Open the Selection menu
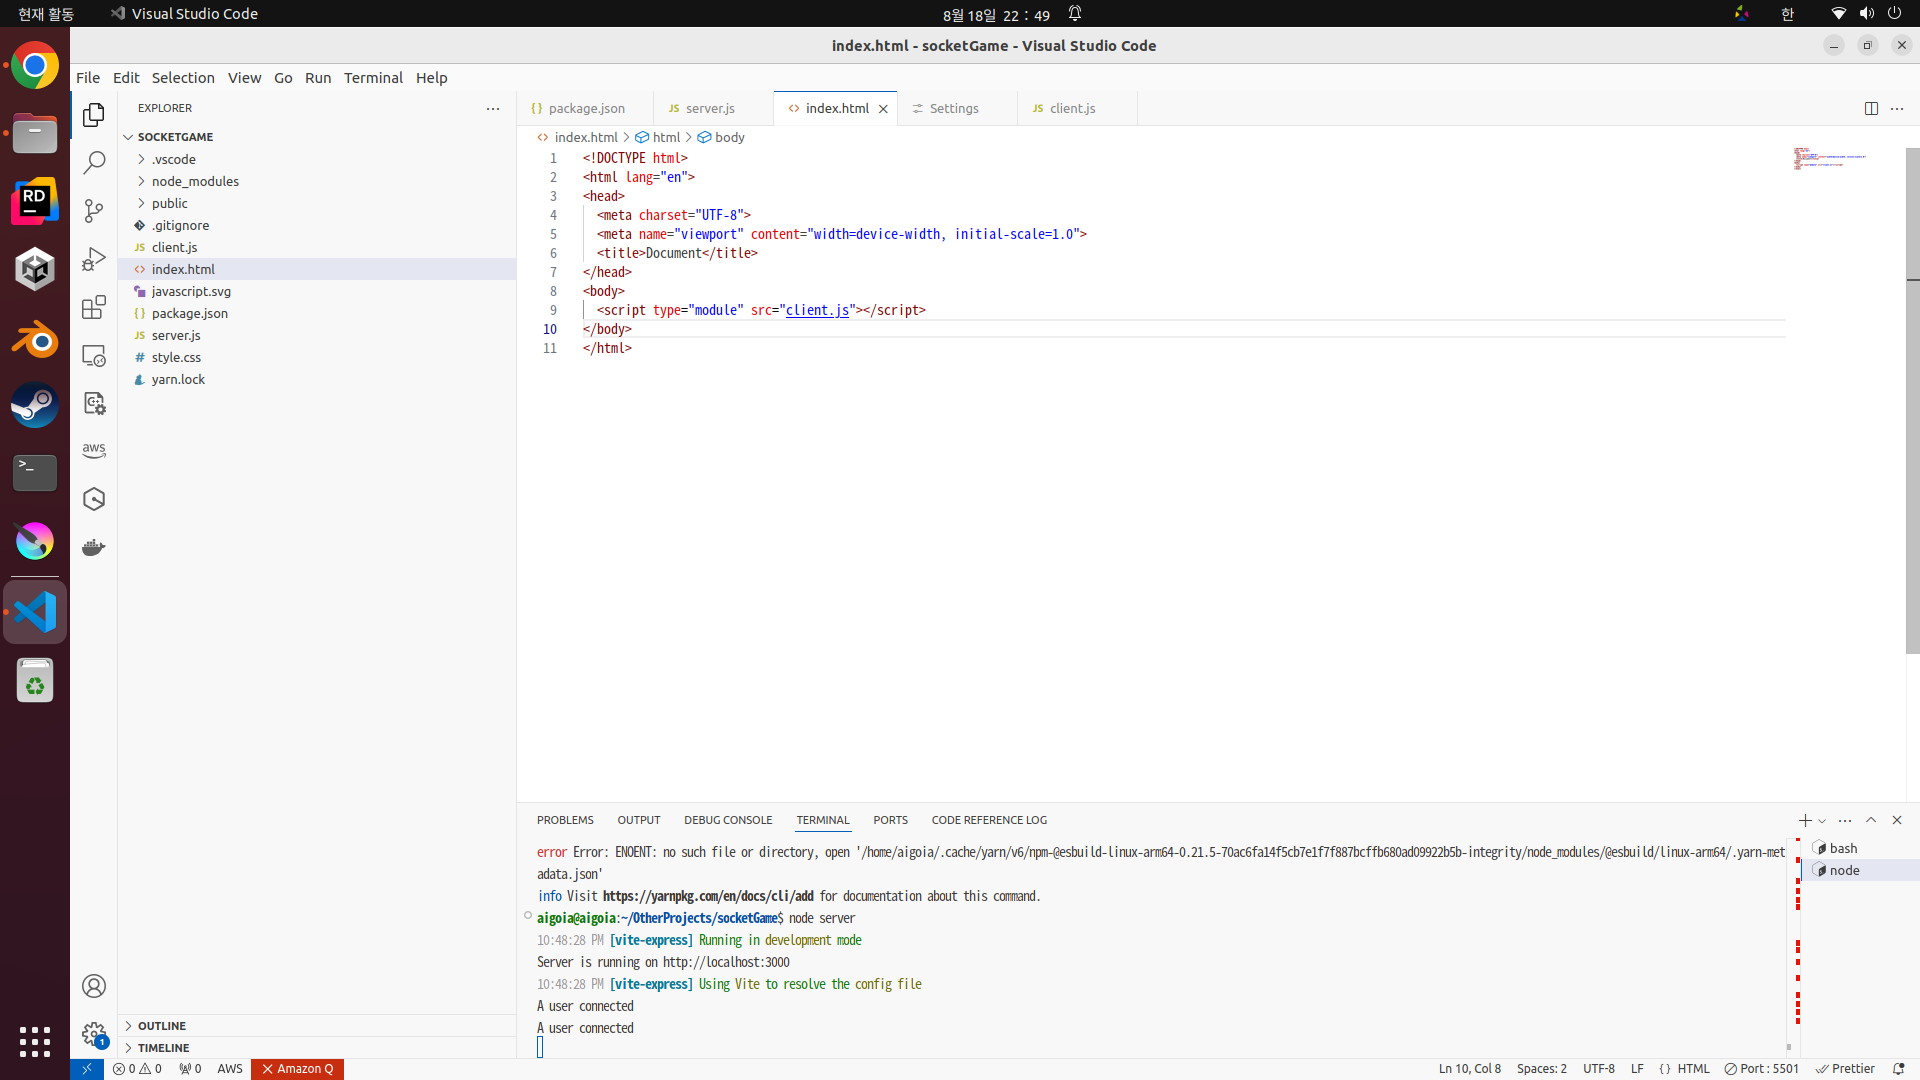Image resolution: width=1920 pixels, height=1080 pixels. [183, 78]
